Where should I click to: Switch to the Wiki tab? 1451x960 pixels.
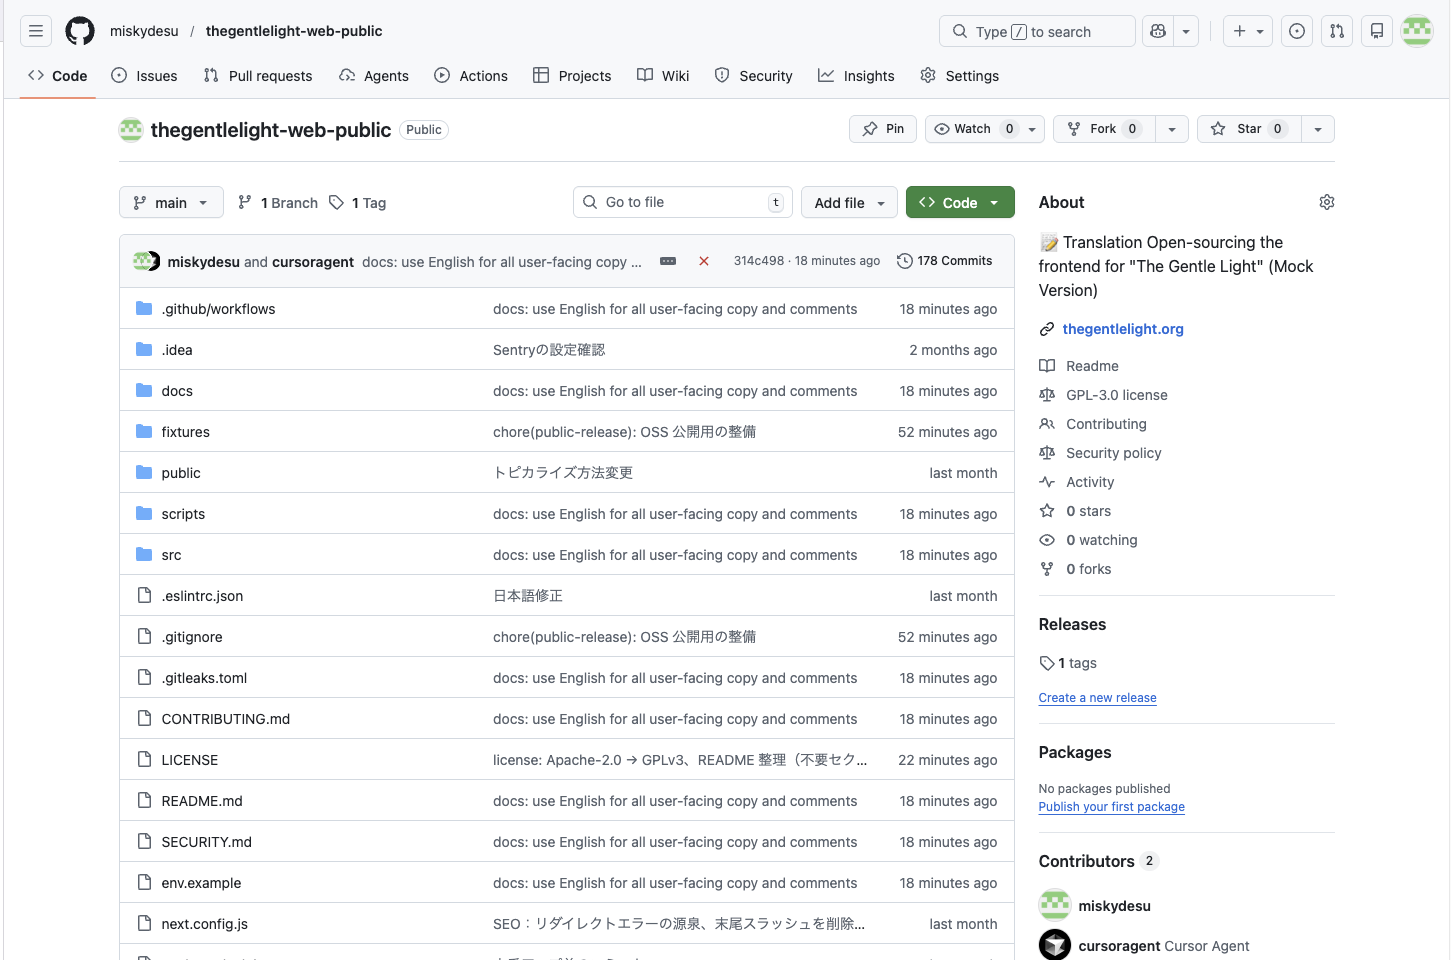(663, 76)
